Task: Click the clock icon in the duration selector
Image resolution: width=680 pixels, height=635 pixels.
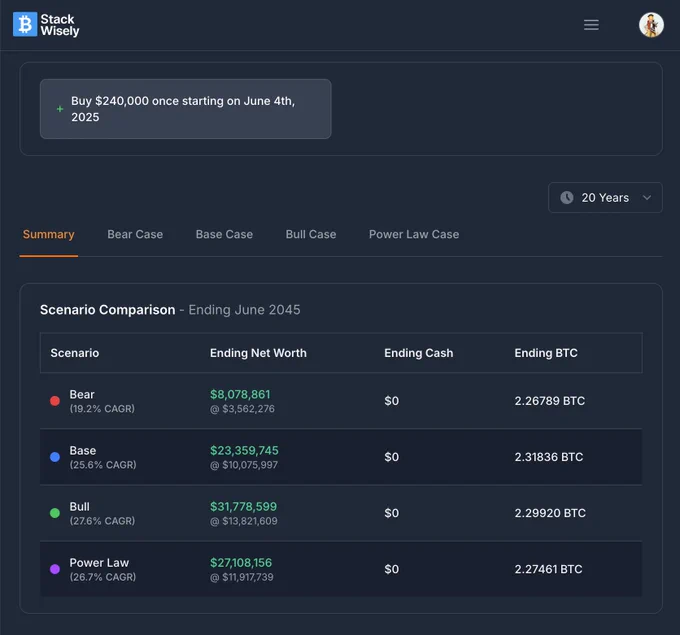Action: pyautogui.click(x=567, y=198)
